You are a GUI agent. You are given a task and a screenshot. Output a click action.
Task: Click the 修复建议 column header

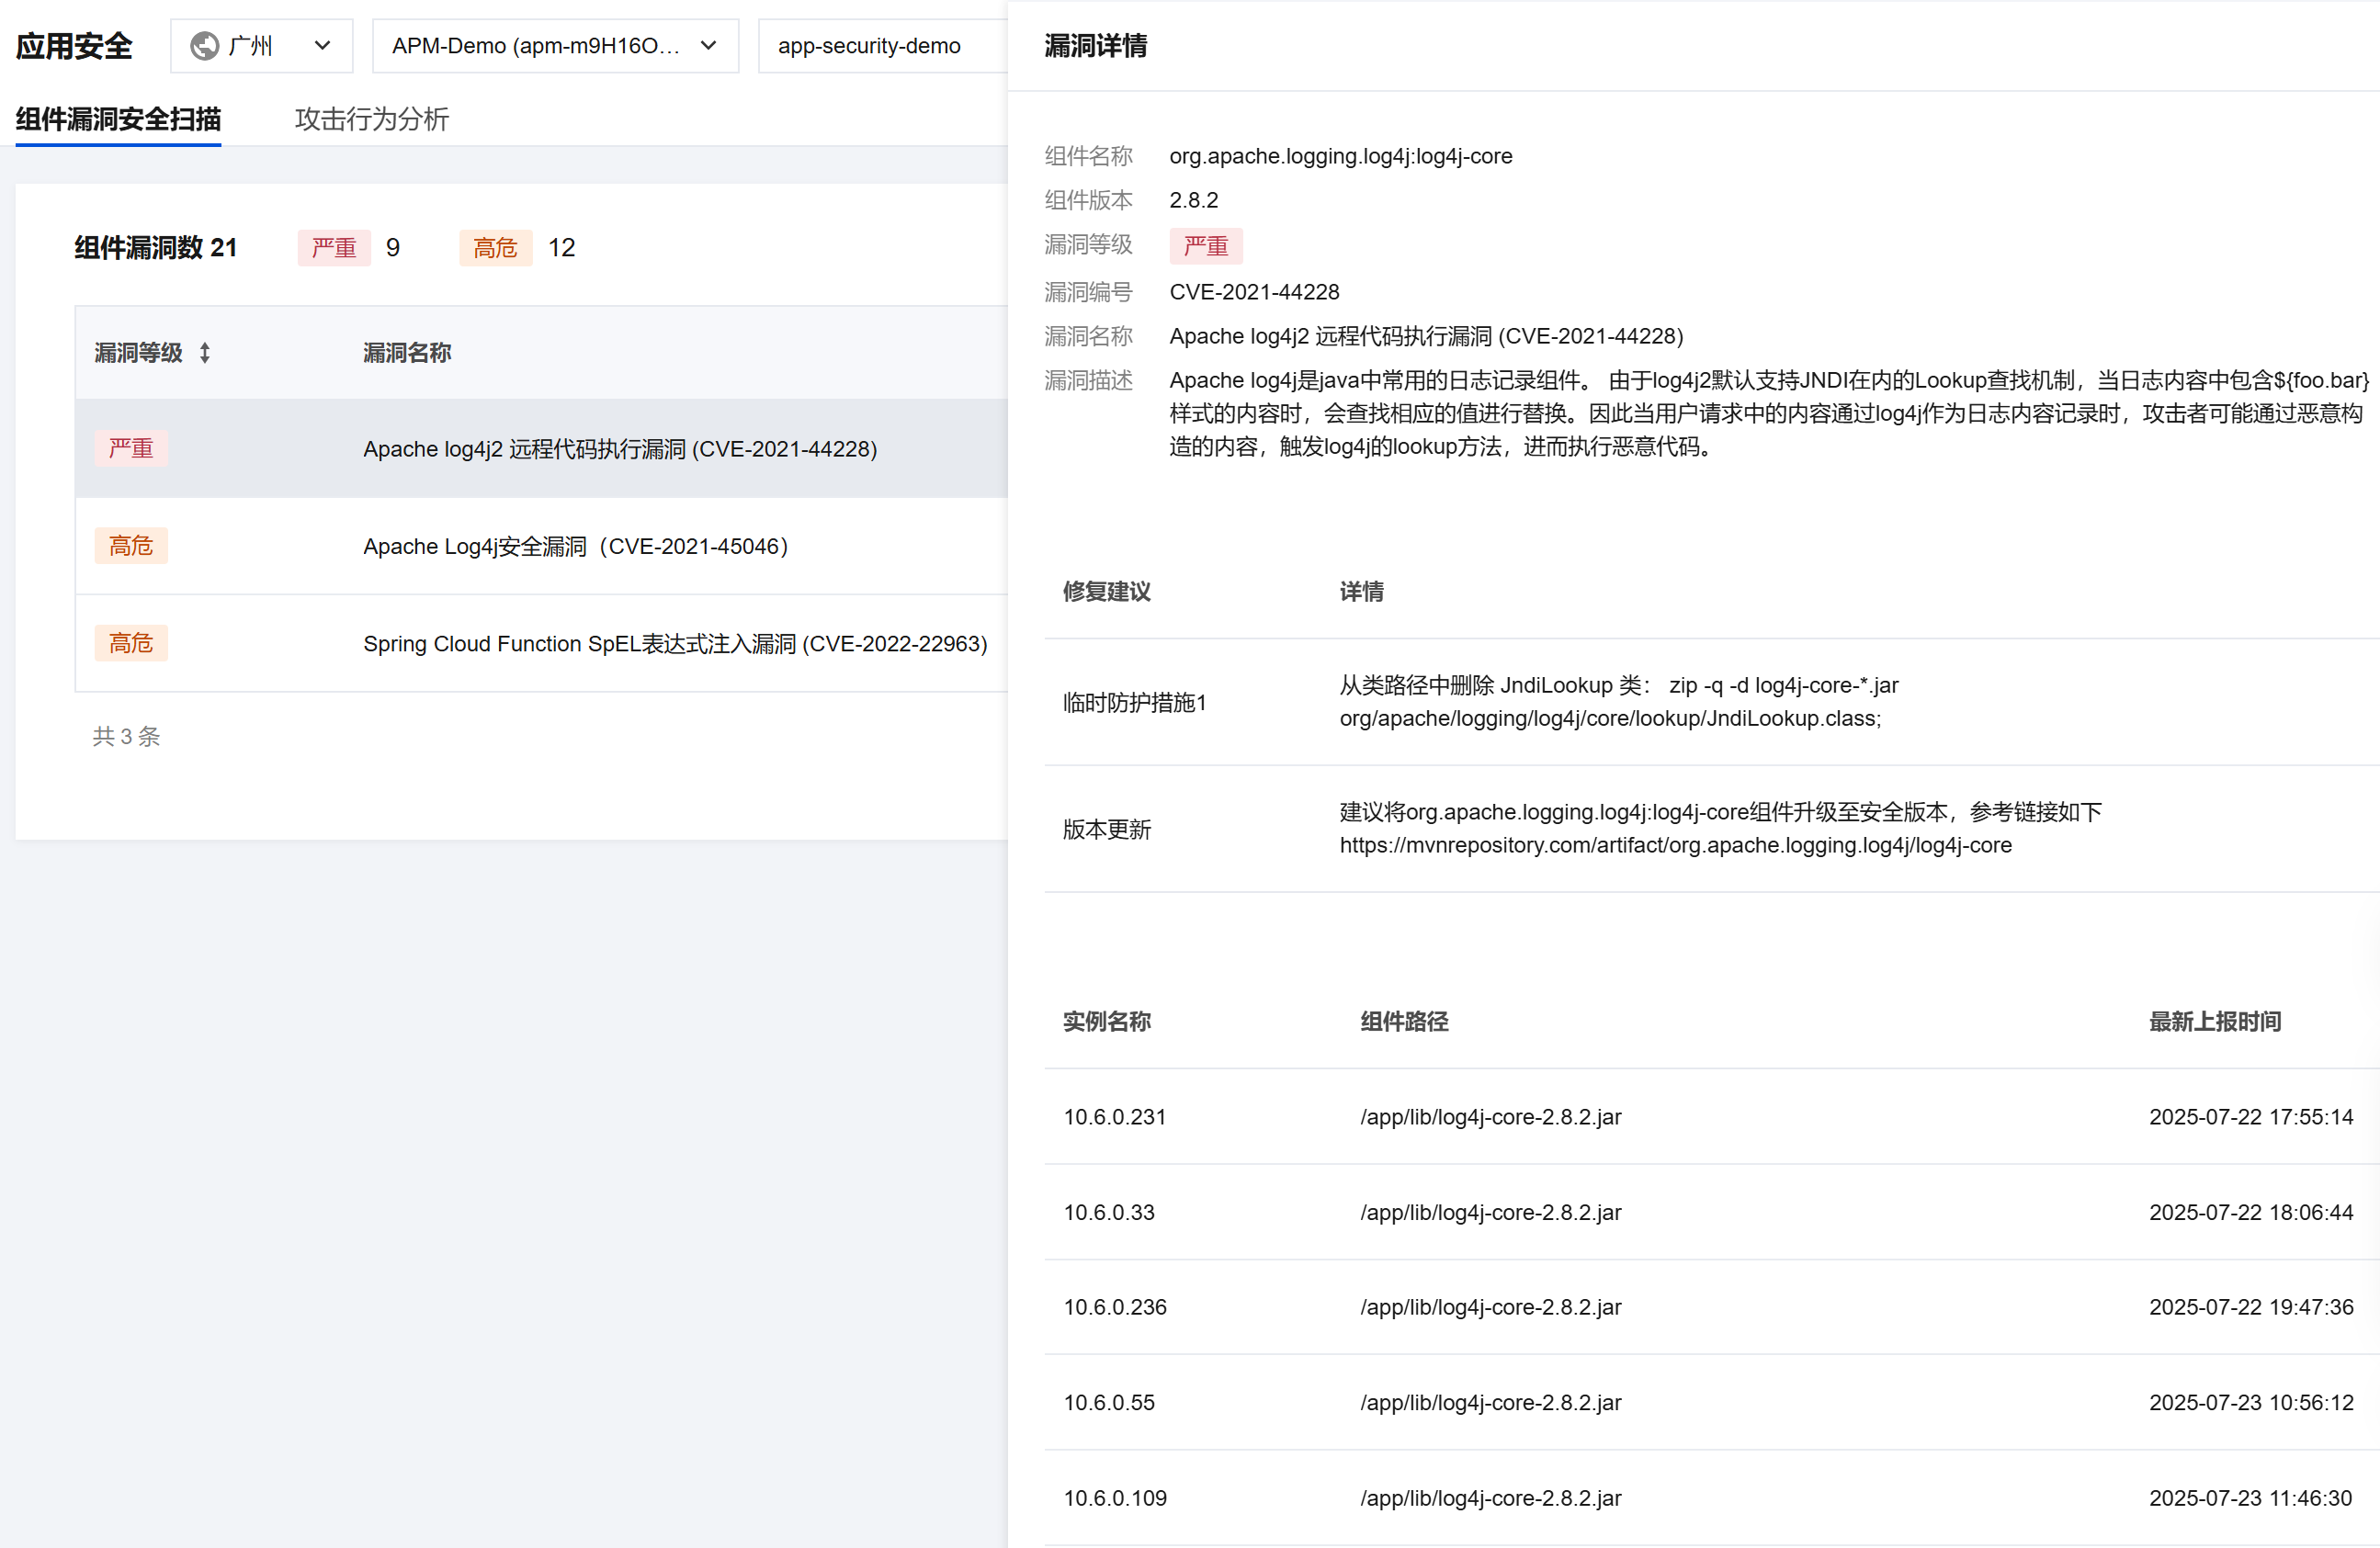click(x=1106, y=592)
